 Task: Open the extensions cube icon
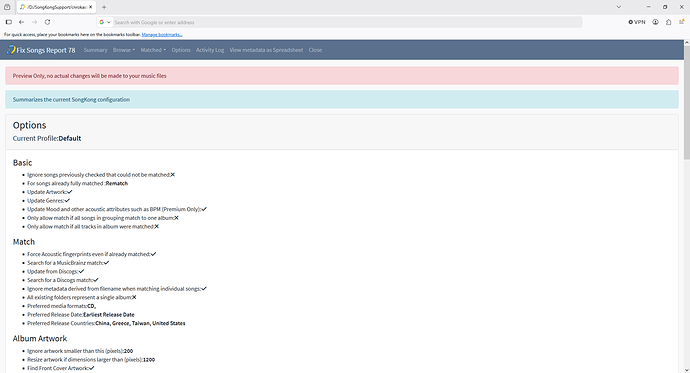pos(668,22)
